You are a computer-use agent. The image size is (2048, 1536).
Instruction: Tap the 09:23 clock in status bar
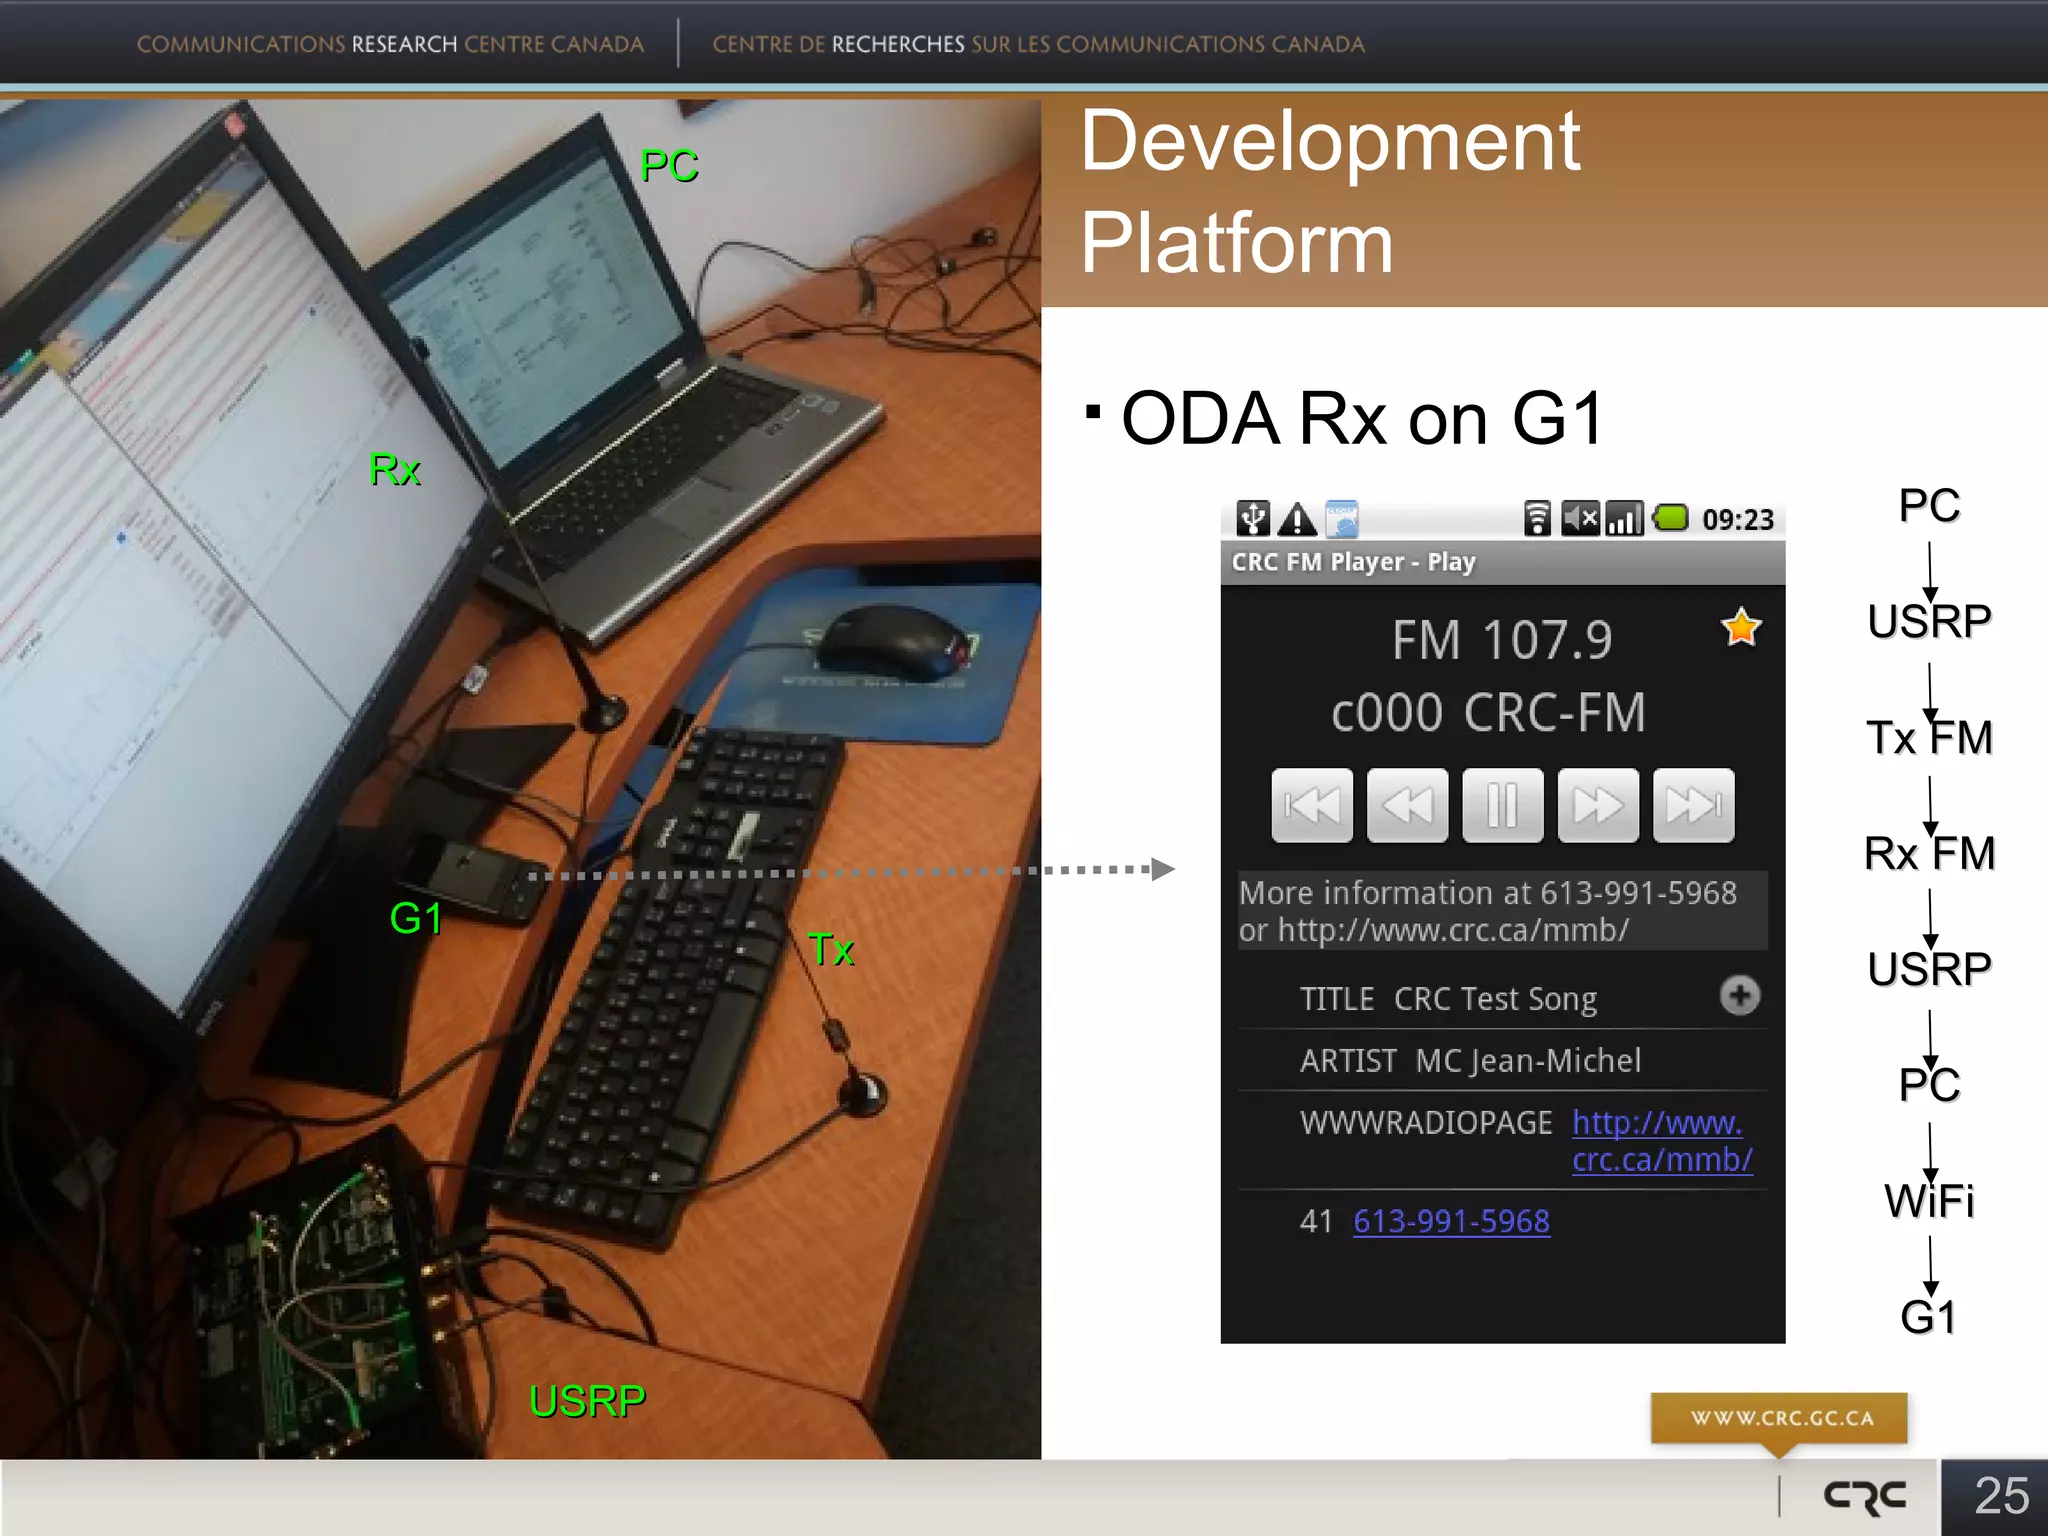(x=1738, y=519)
